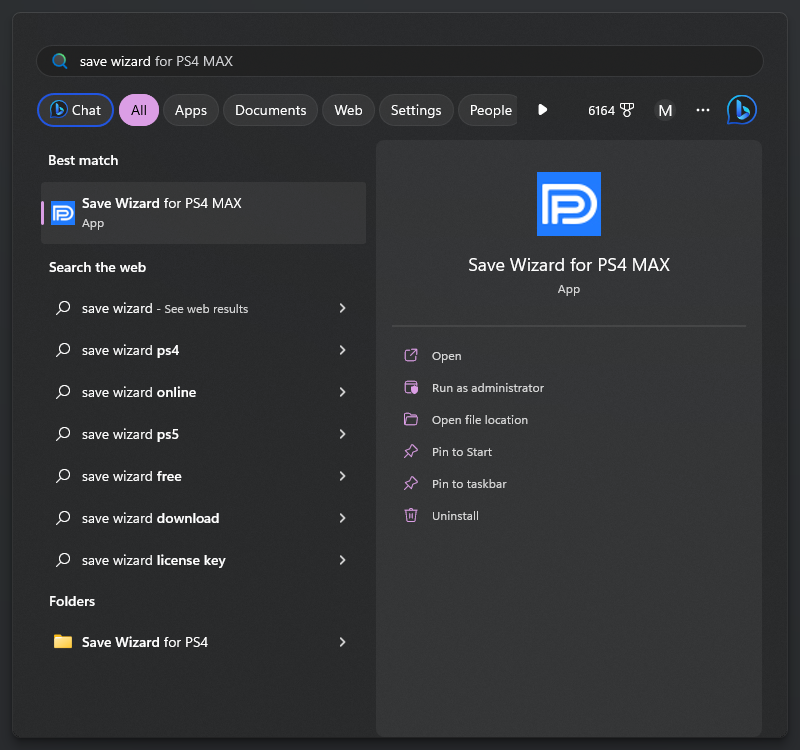Open the Chat button with Bing
This screenshot has width=800, height=750.
pos(76,110)
